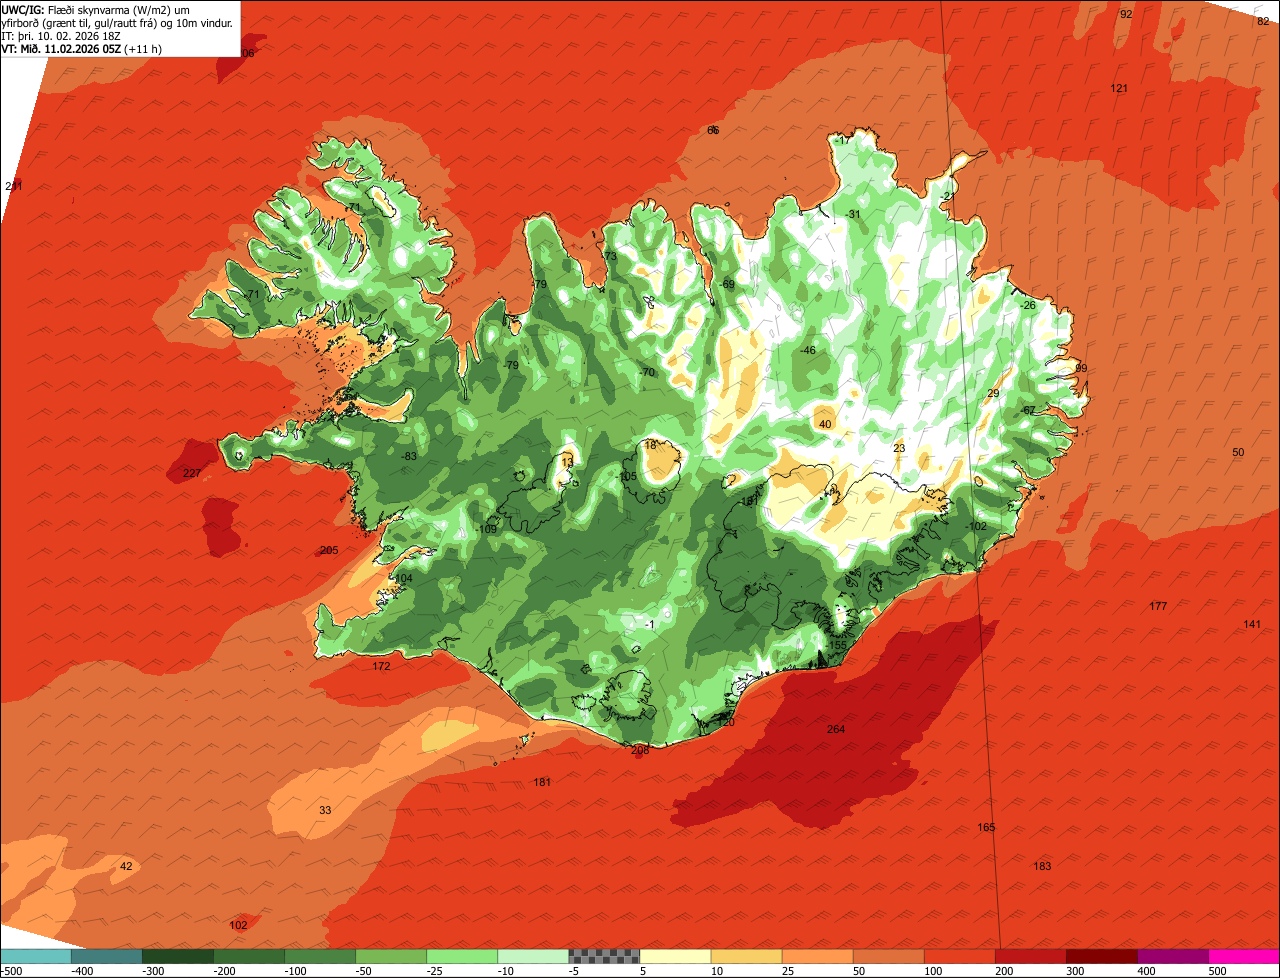Click the -31 value in the northeast
This screenshot has width=1280, height=978.
click(x=852, y=214)
